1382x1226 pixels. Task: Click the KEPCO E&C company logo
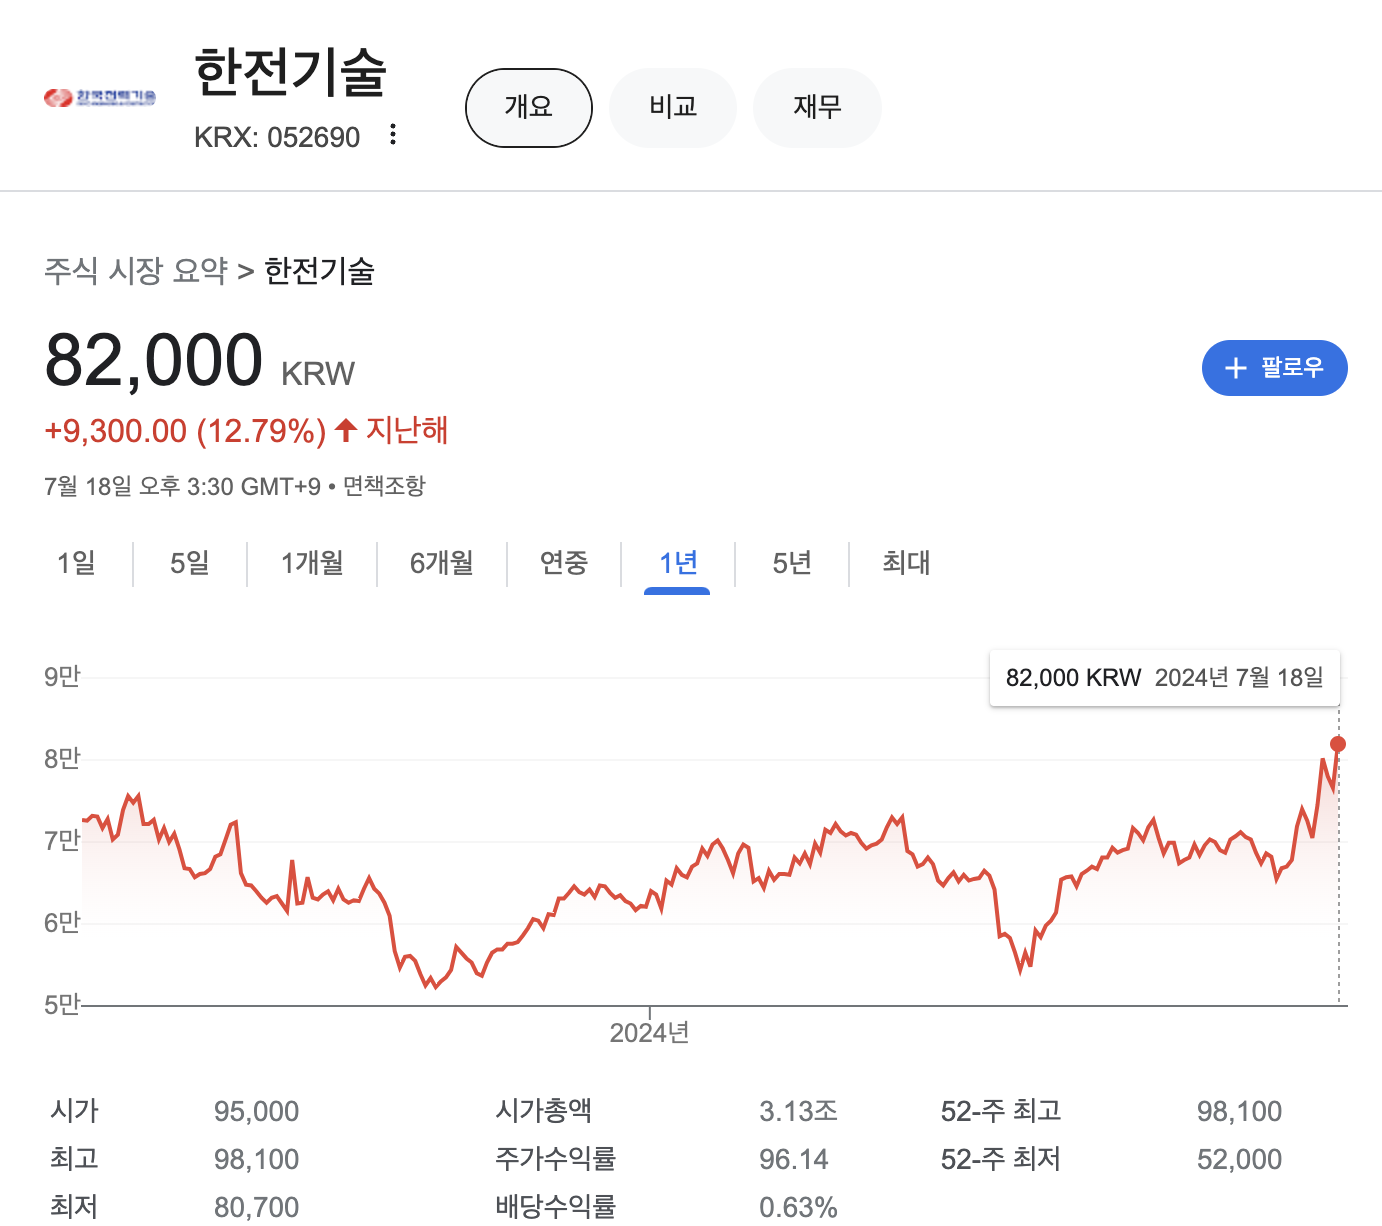(x=100, y=97)
